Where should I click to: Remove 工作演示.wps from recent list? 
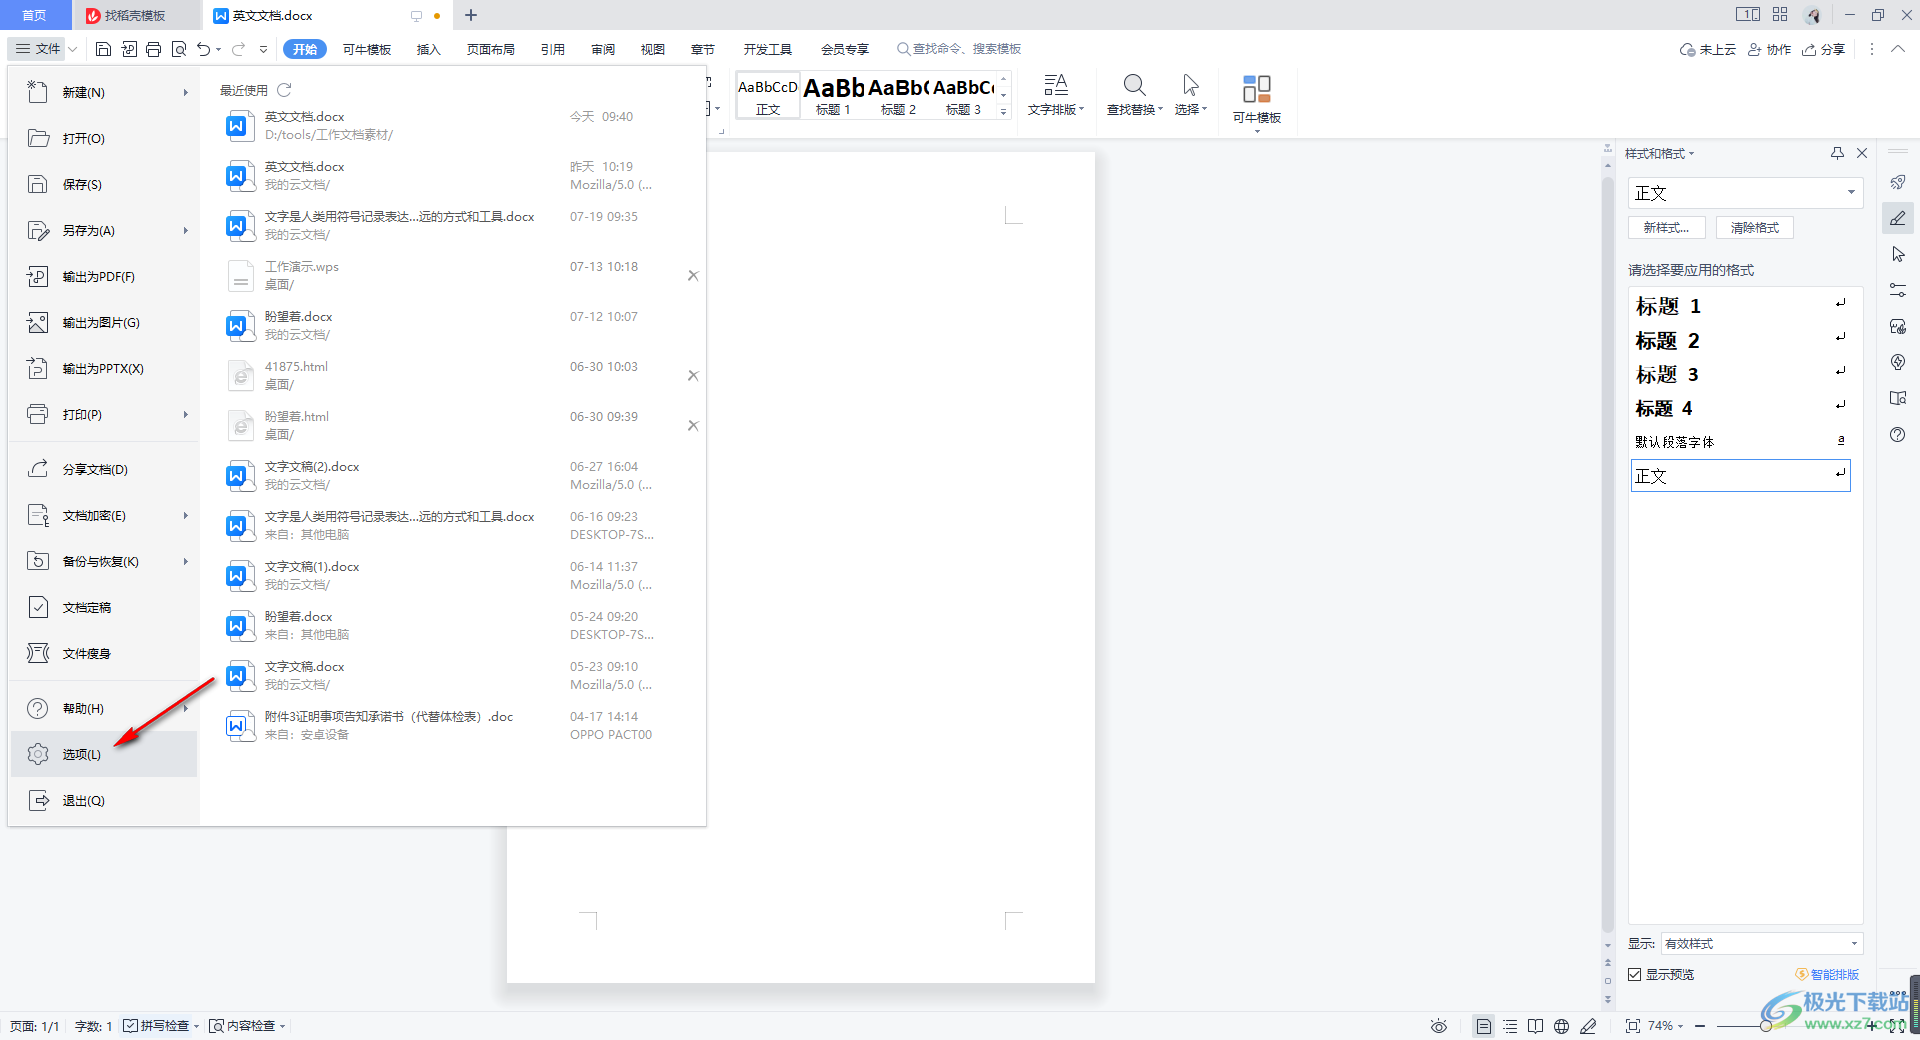693,275
